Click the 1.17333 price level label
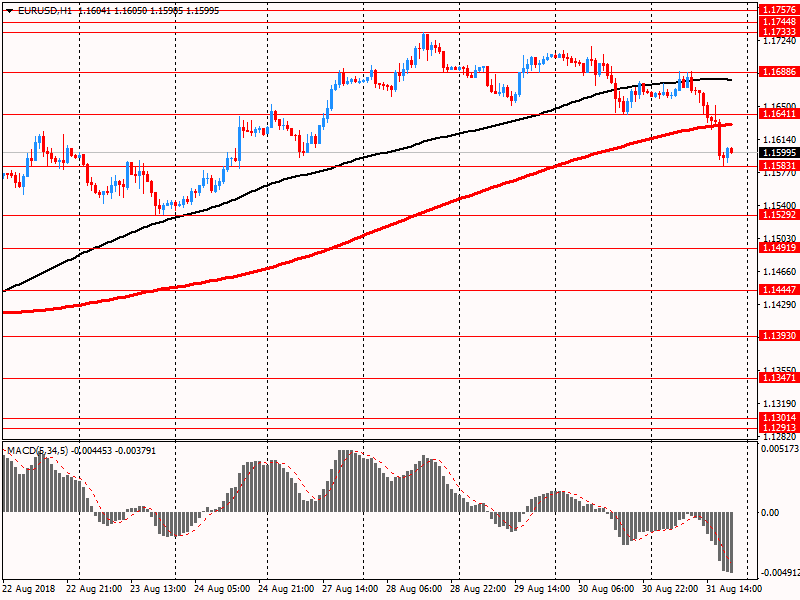 pyautogui.click(x=779, y=32)
